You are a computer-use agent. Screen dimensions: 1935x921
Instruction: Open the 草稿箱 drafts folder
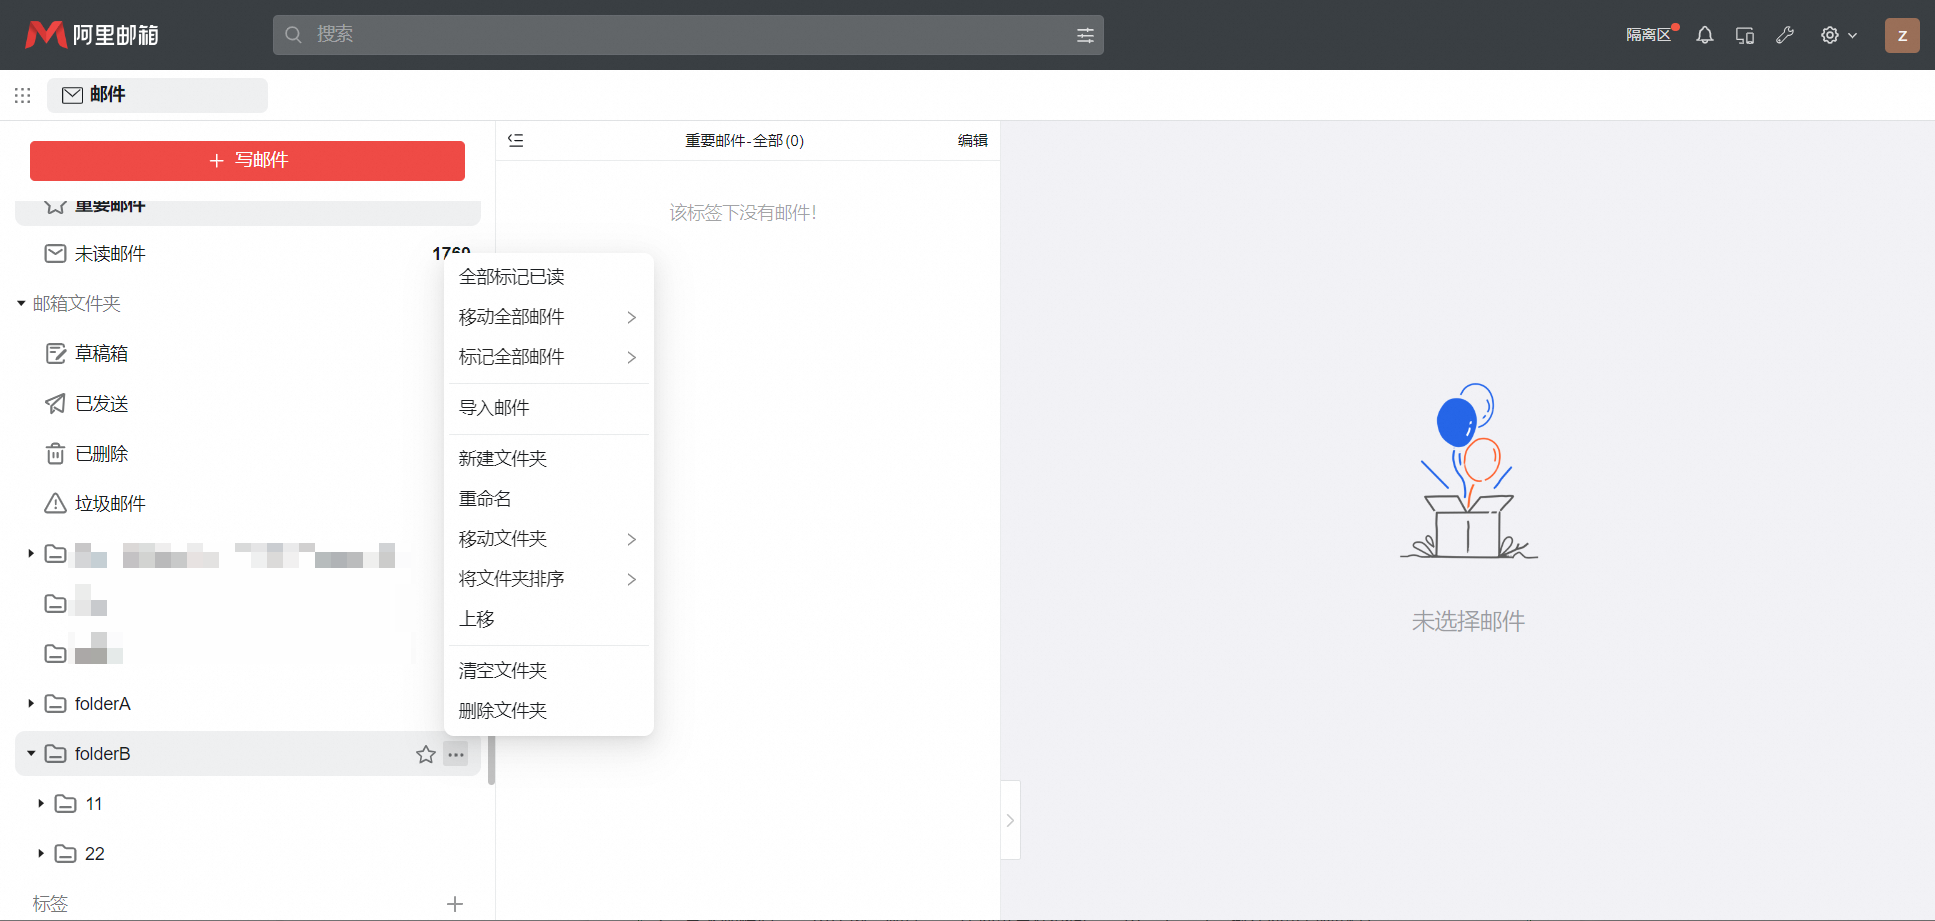[101, 354]
